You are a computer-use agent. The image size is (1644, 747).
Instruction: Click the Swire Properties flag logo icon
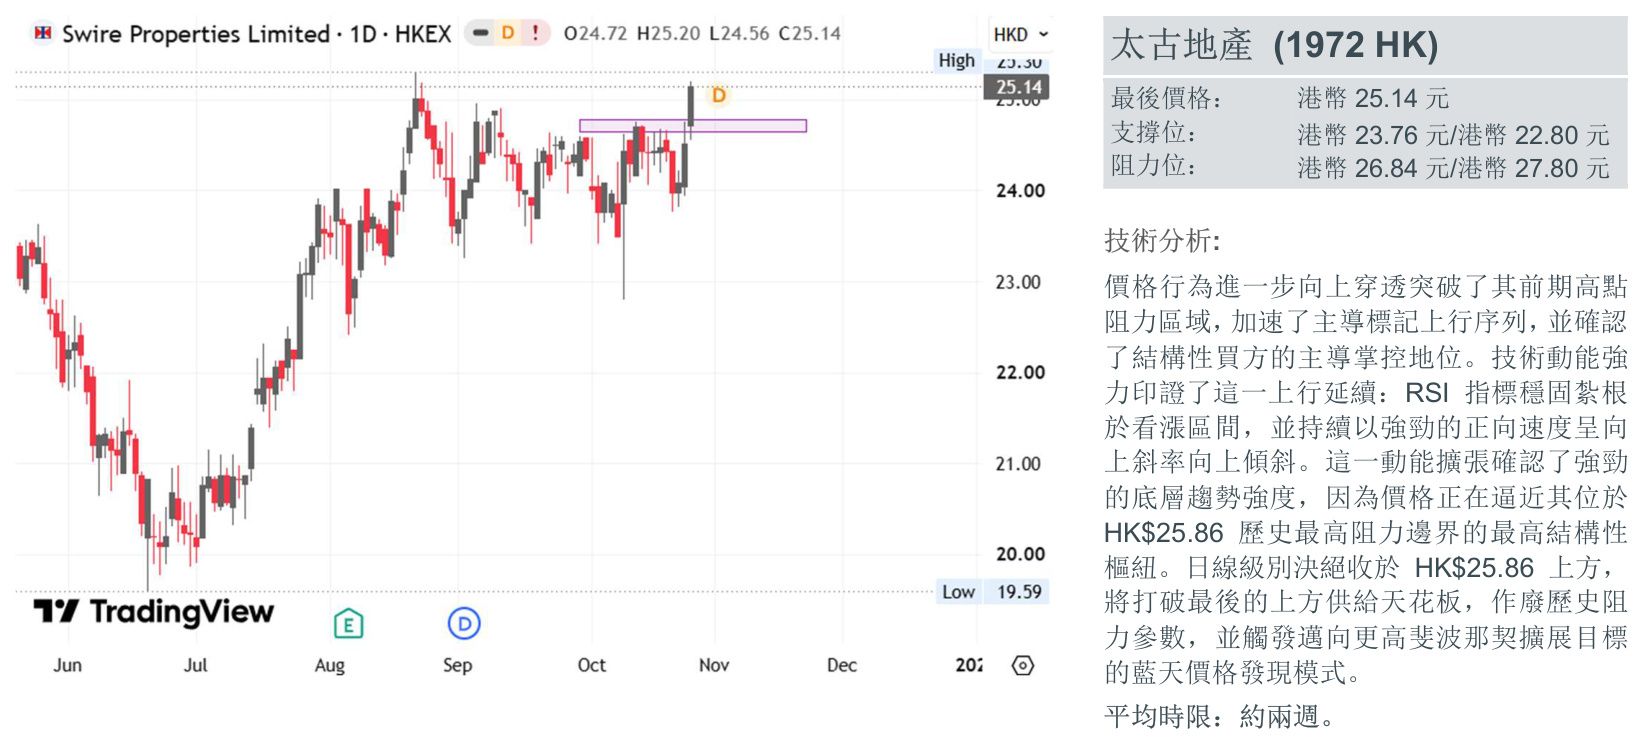click(x=42, y=33)
